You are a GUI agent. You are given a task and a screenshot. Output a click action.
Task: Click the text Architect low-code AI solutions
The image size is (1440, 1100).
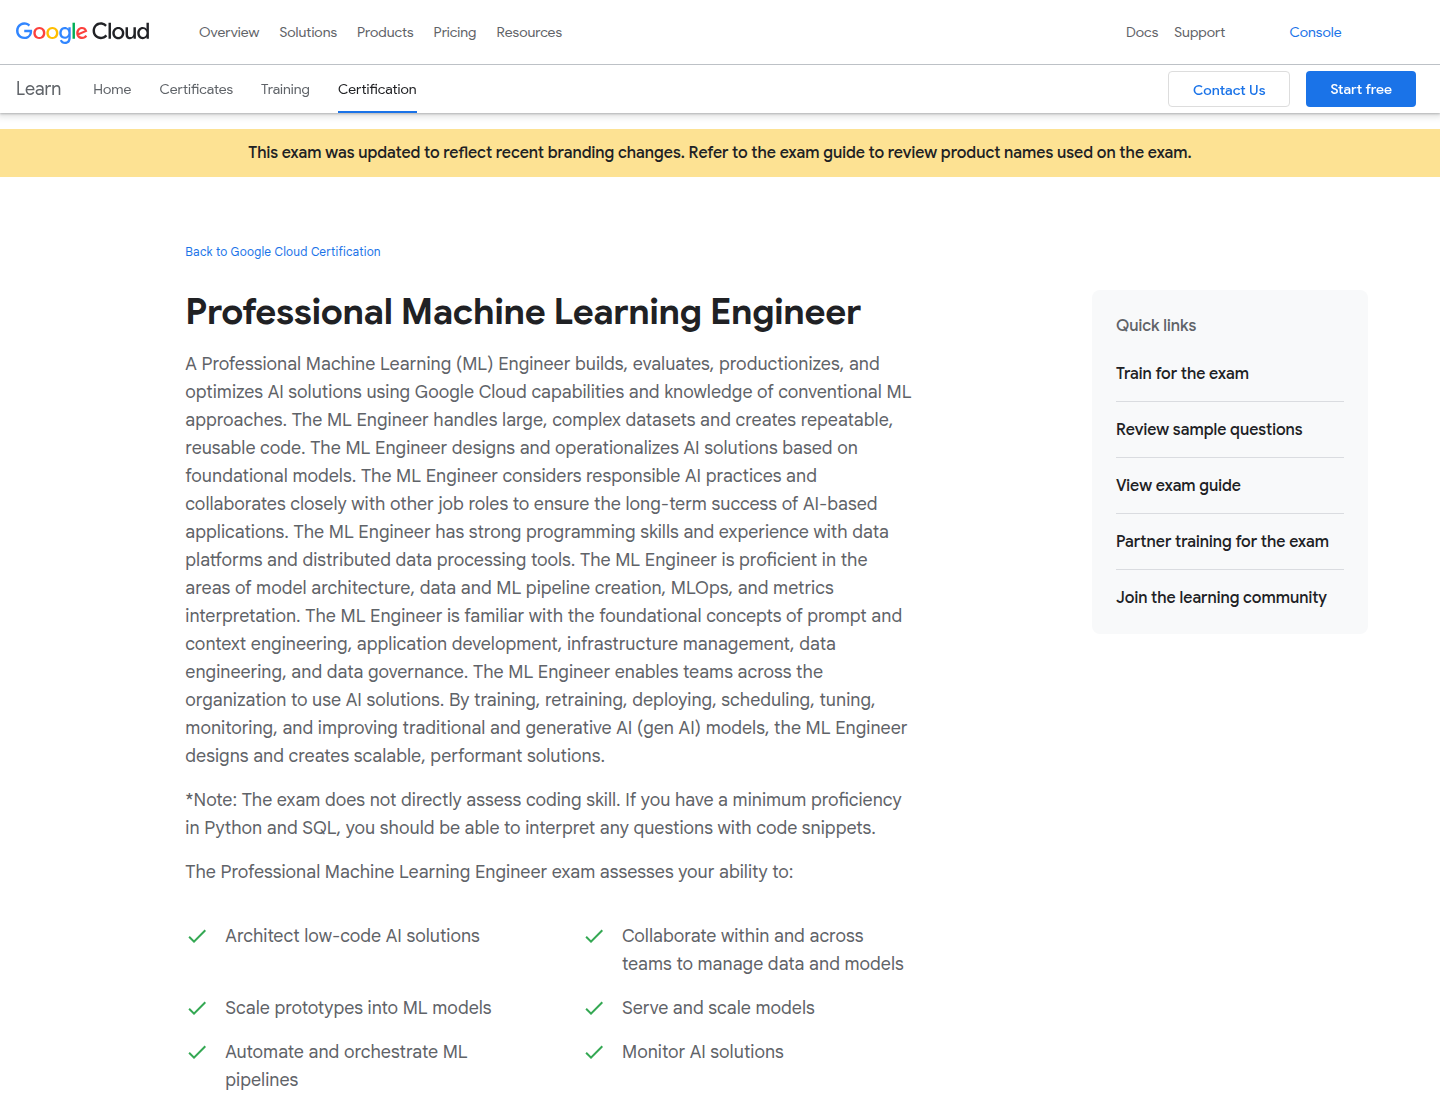(352, 936)
